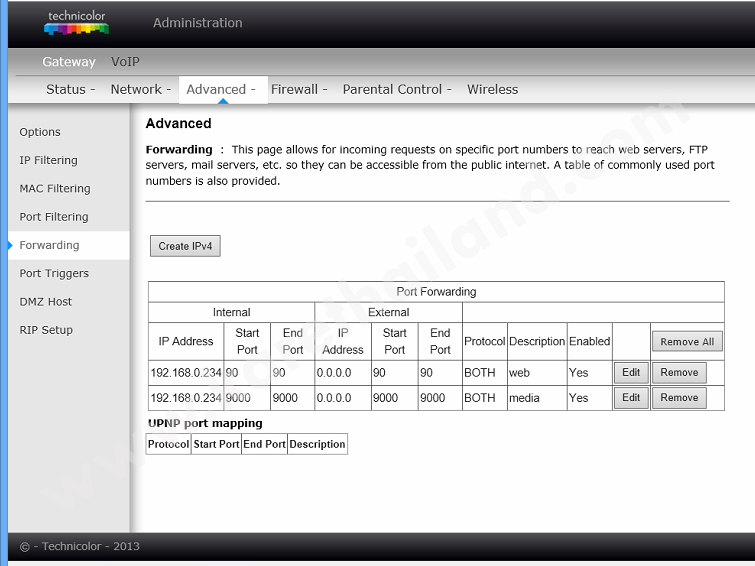Open the Gateway tab

coord(68,62)
